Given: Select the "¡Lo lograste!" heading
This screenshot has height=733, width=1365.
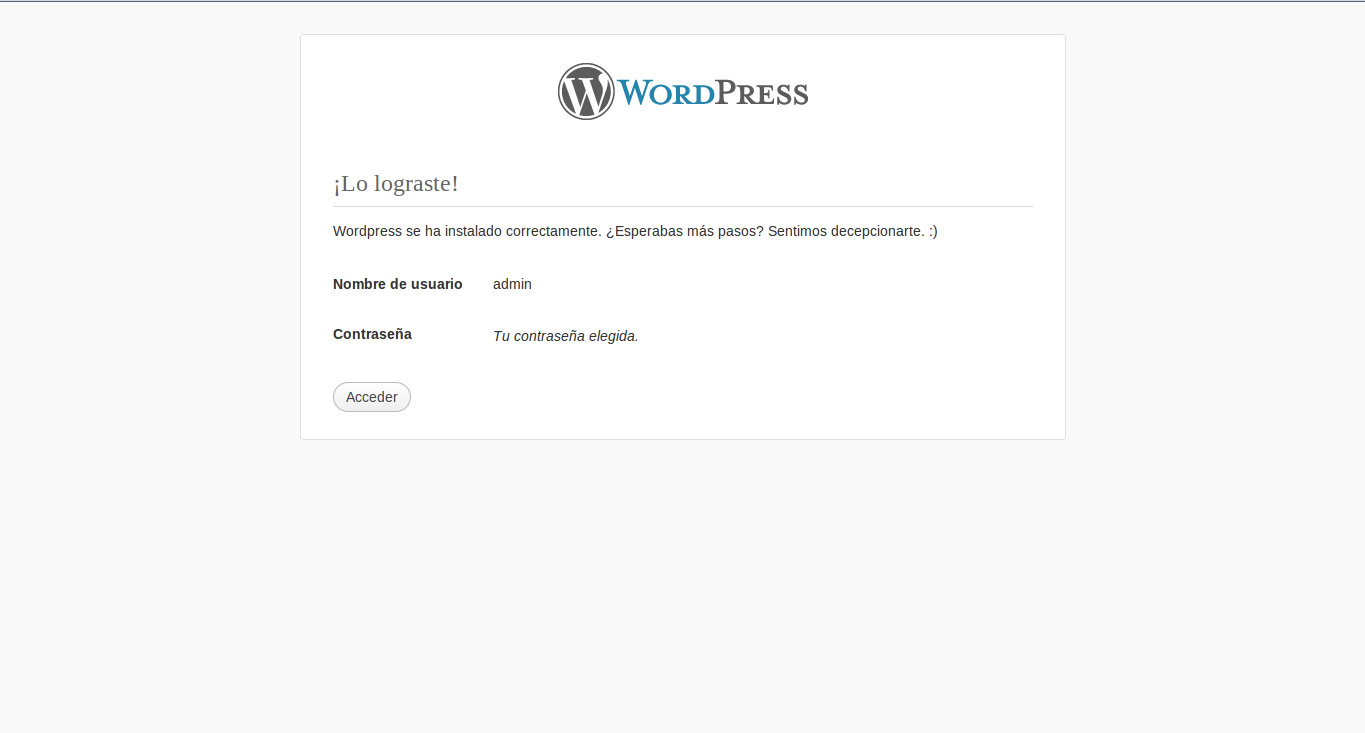Looking at the screenshot, I should (x=396, y=184).
